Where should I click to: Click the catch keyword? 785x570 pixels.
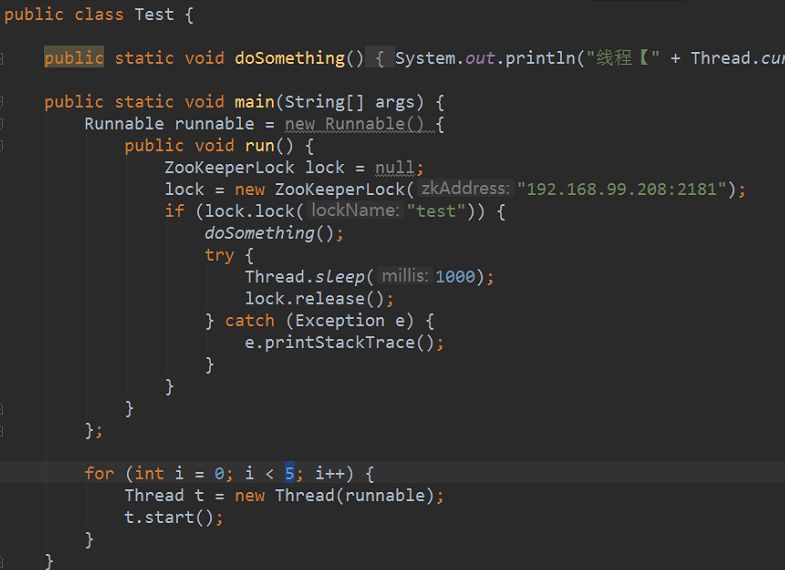point(249,321)
